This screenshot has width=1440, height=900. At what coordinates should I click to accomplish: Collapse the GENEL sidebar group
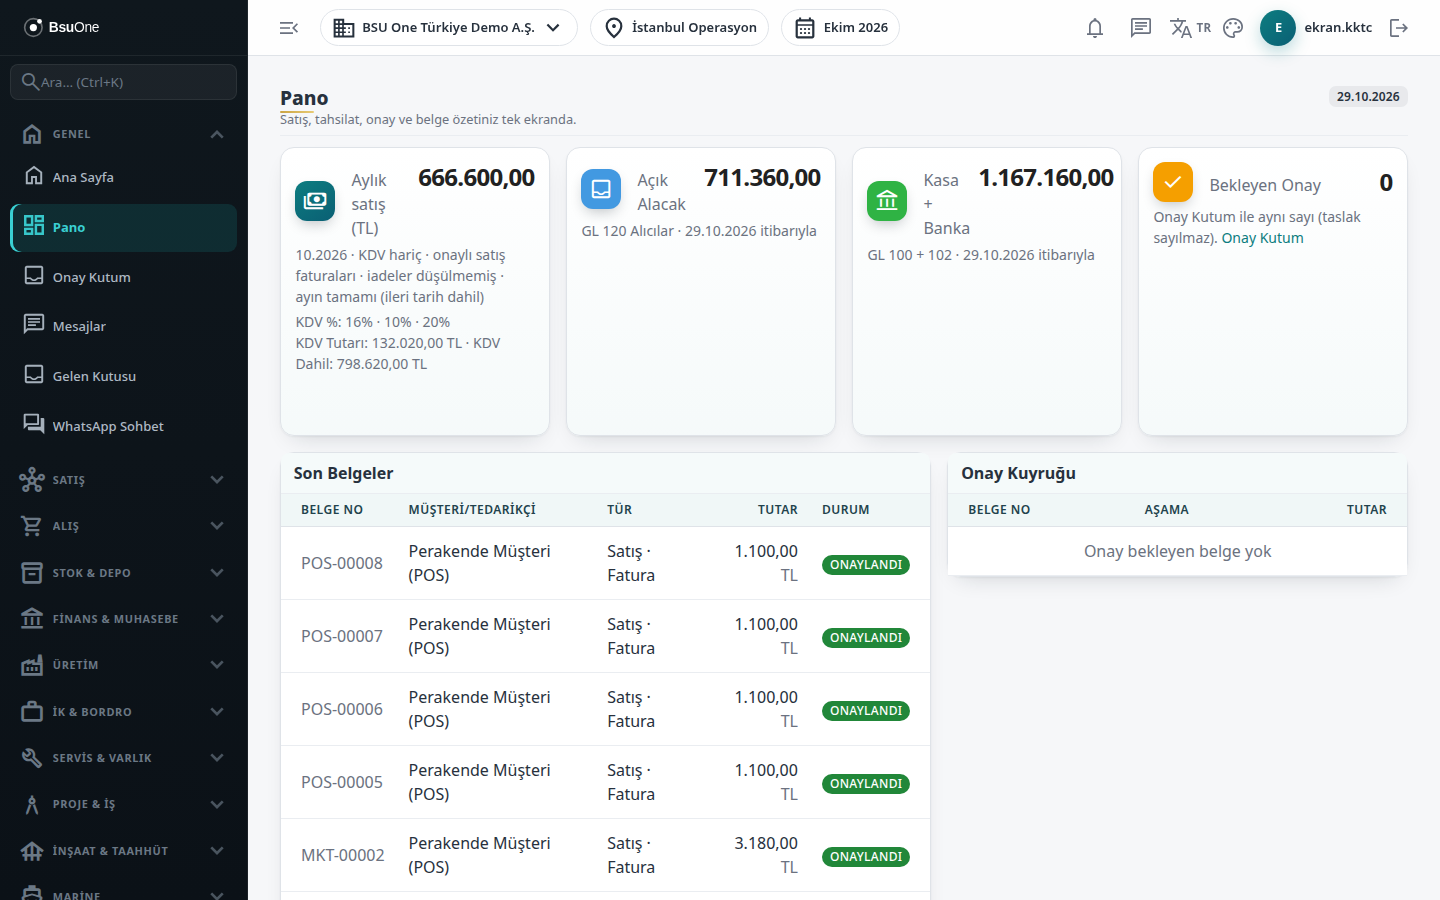pos(124,134)
